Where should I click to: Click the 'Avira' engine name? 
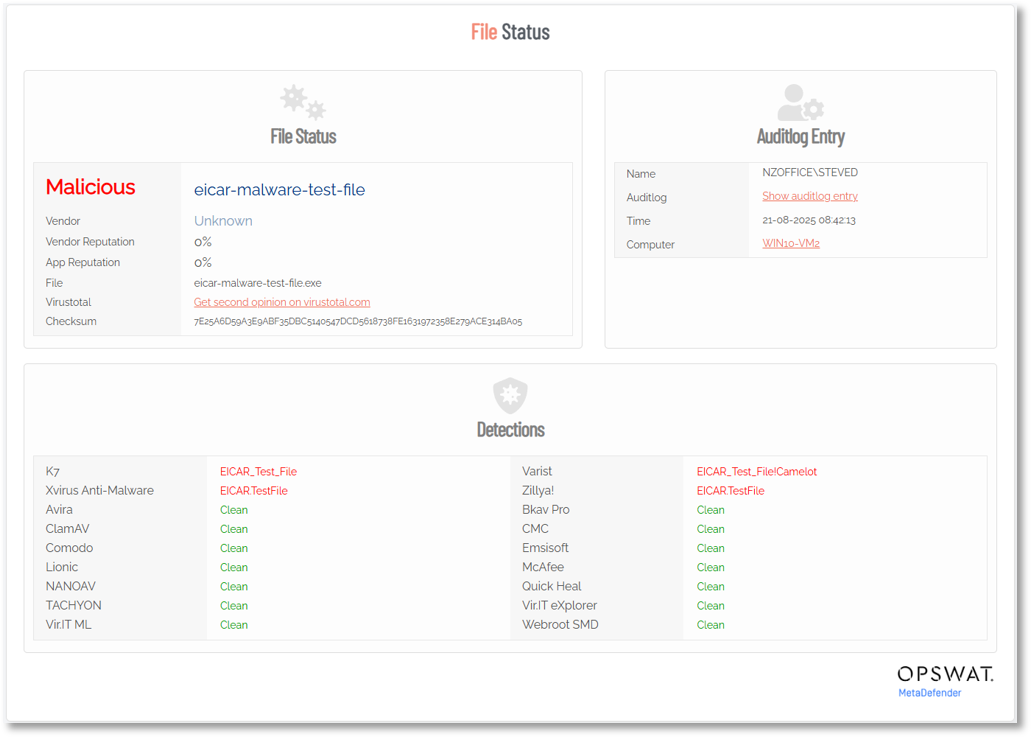pos(59,510)
